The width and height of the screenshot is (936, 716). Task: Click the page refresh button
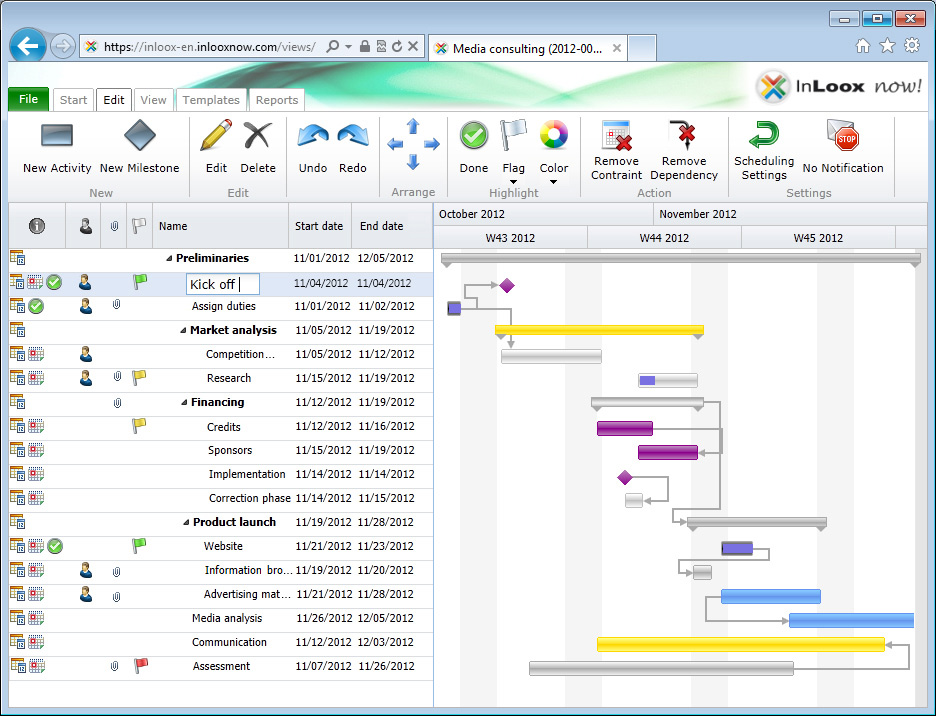point(397,47)
